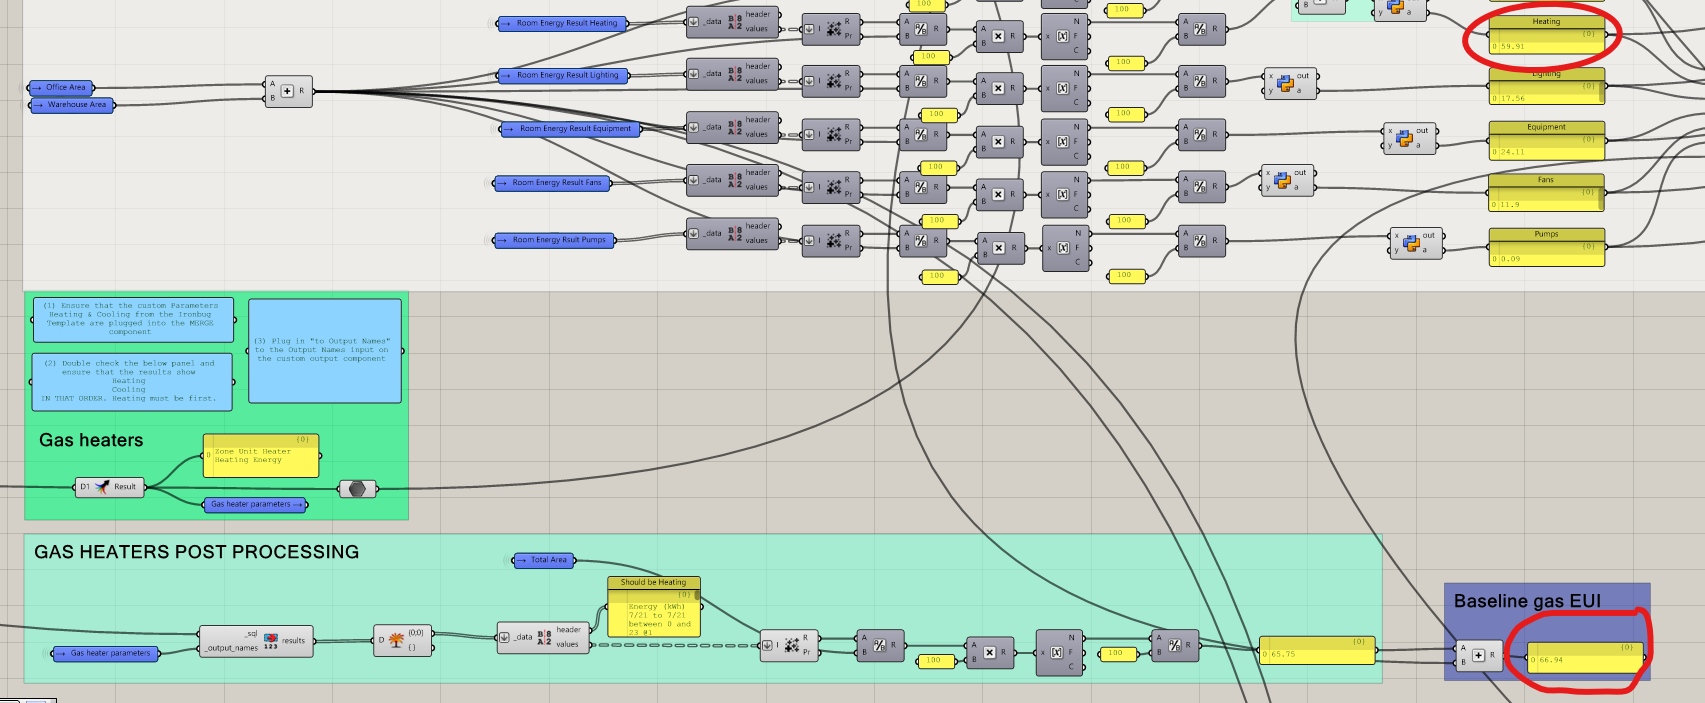Click the round [x] component in post processing group

click(1058, 652)
